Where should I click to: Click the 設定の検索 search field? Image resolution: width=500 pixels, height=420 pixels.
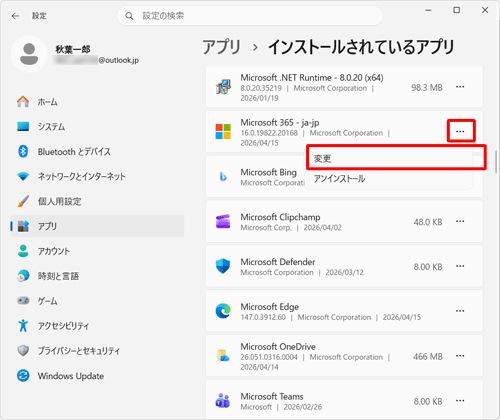click(x=250, y=16)
